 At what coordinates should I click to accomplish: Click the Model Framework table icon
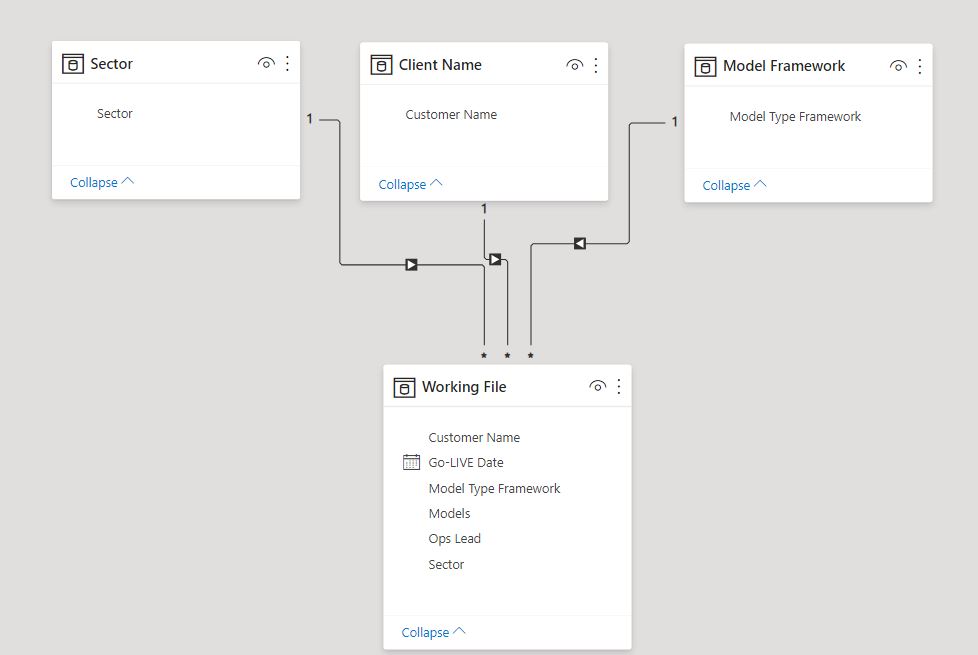coord(705,66)
